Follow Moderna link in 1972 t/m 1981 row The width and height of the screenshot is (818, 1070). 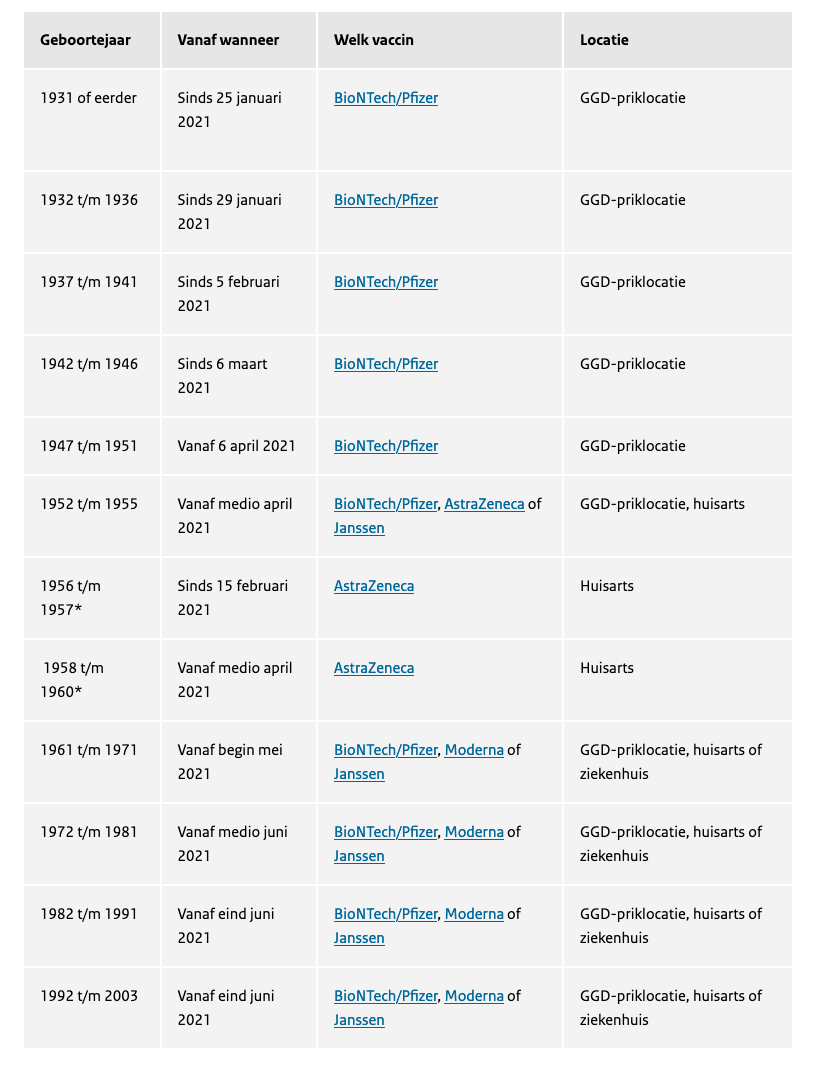[474, 832]
